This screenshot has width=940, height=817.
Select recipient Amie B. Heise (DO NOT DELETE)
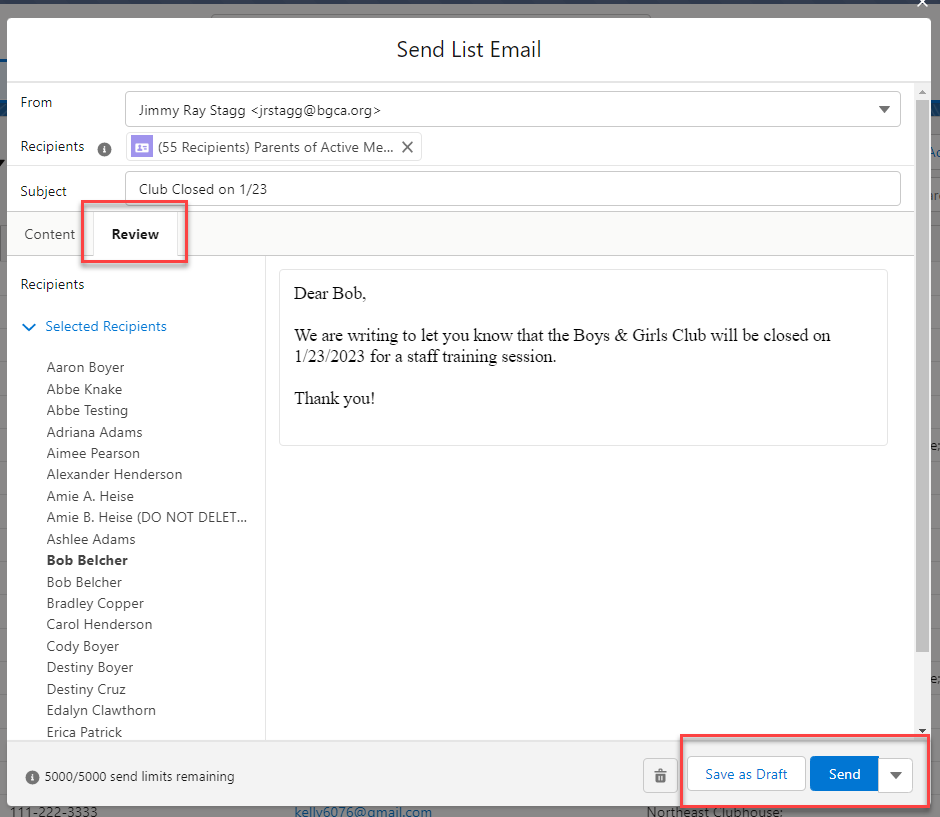click(x=147, y=517)
